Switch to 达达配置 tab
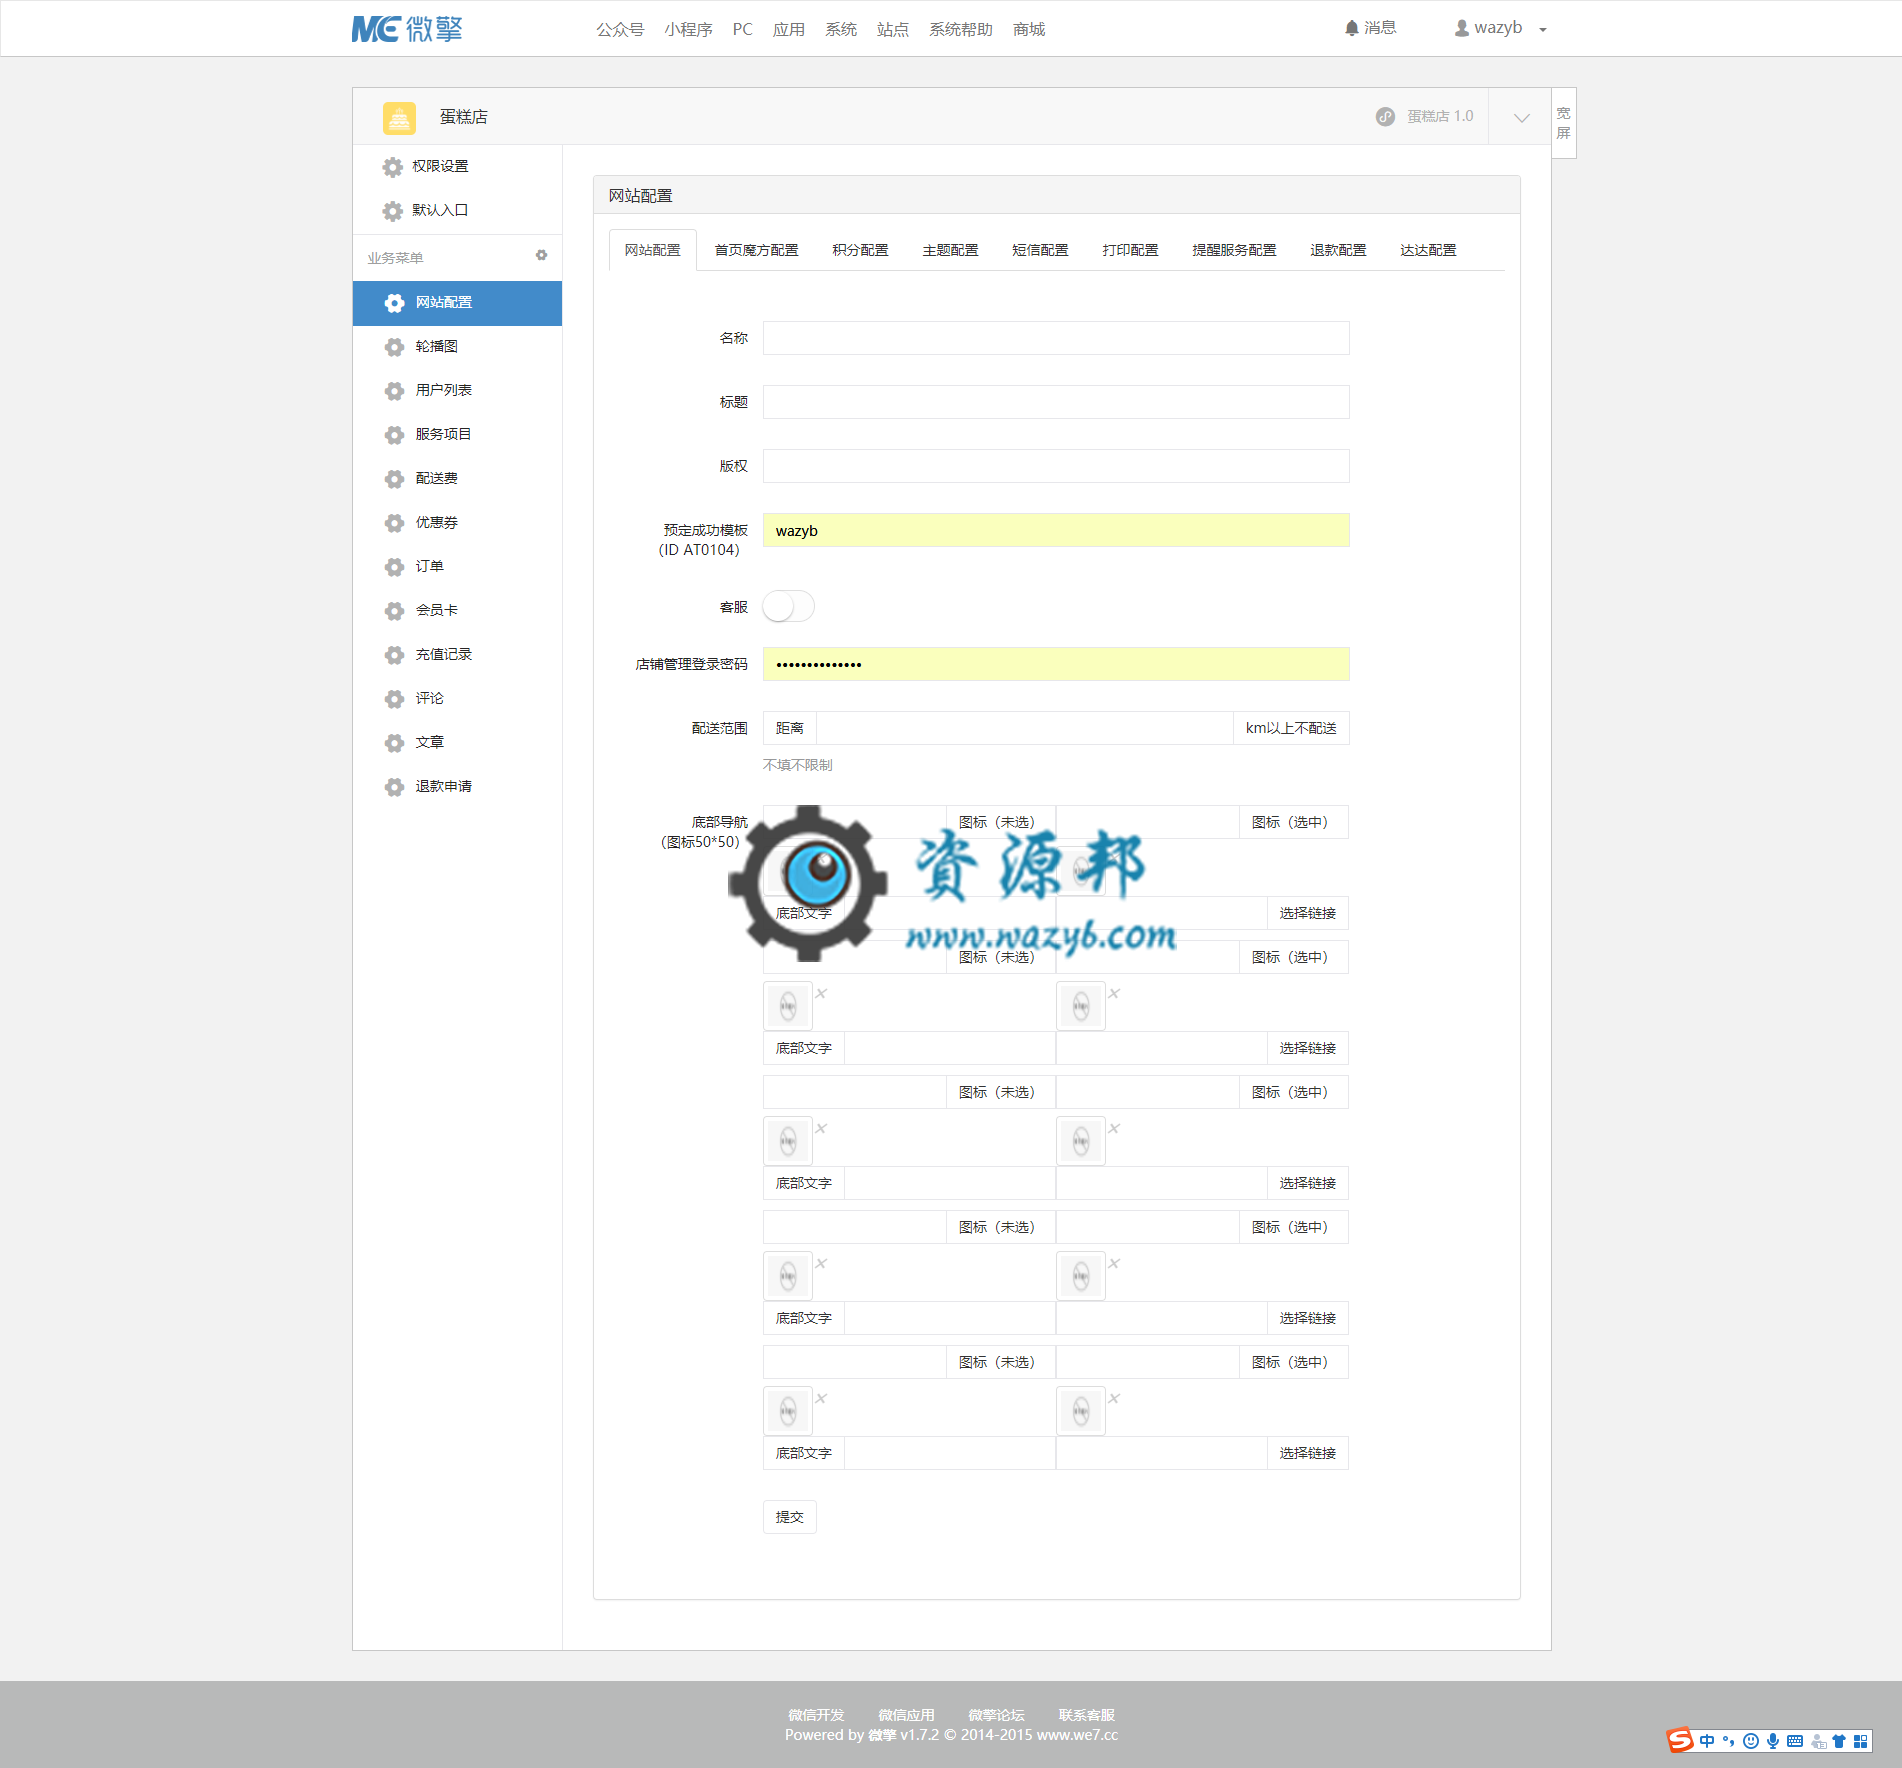This screenshot has height=1768, width=1902. [x=1428, y=250]
